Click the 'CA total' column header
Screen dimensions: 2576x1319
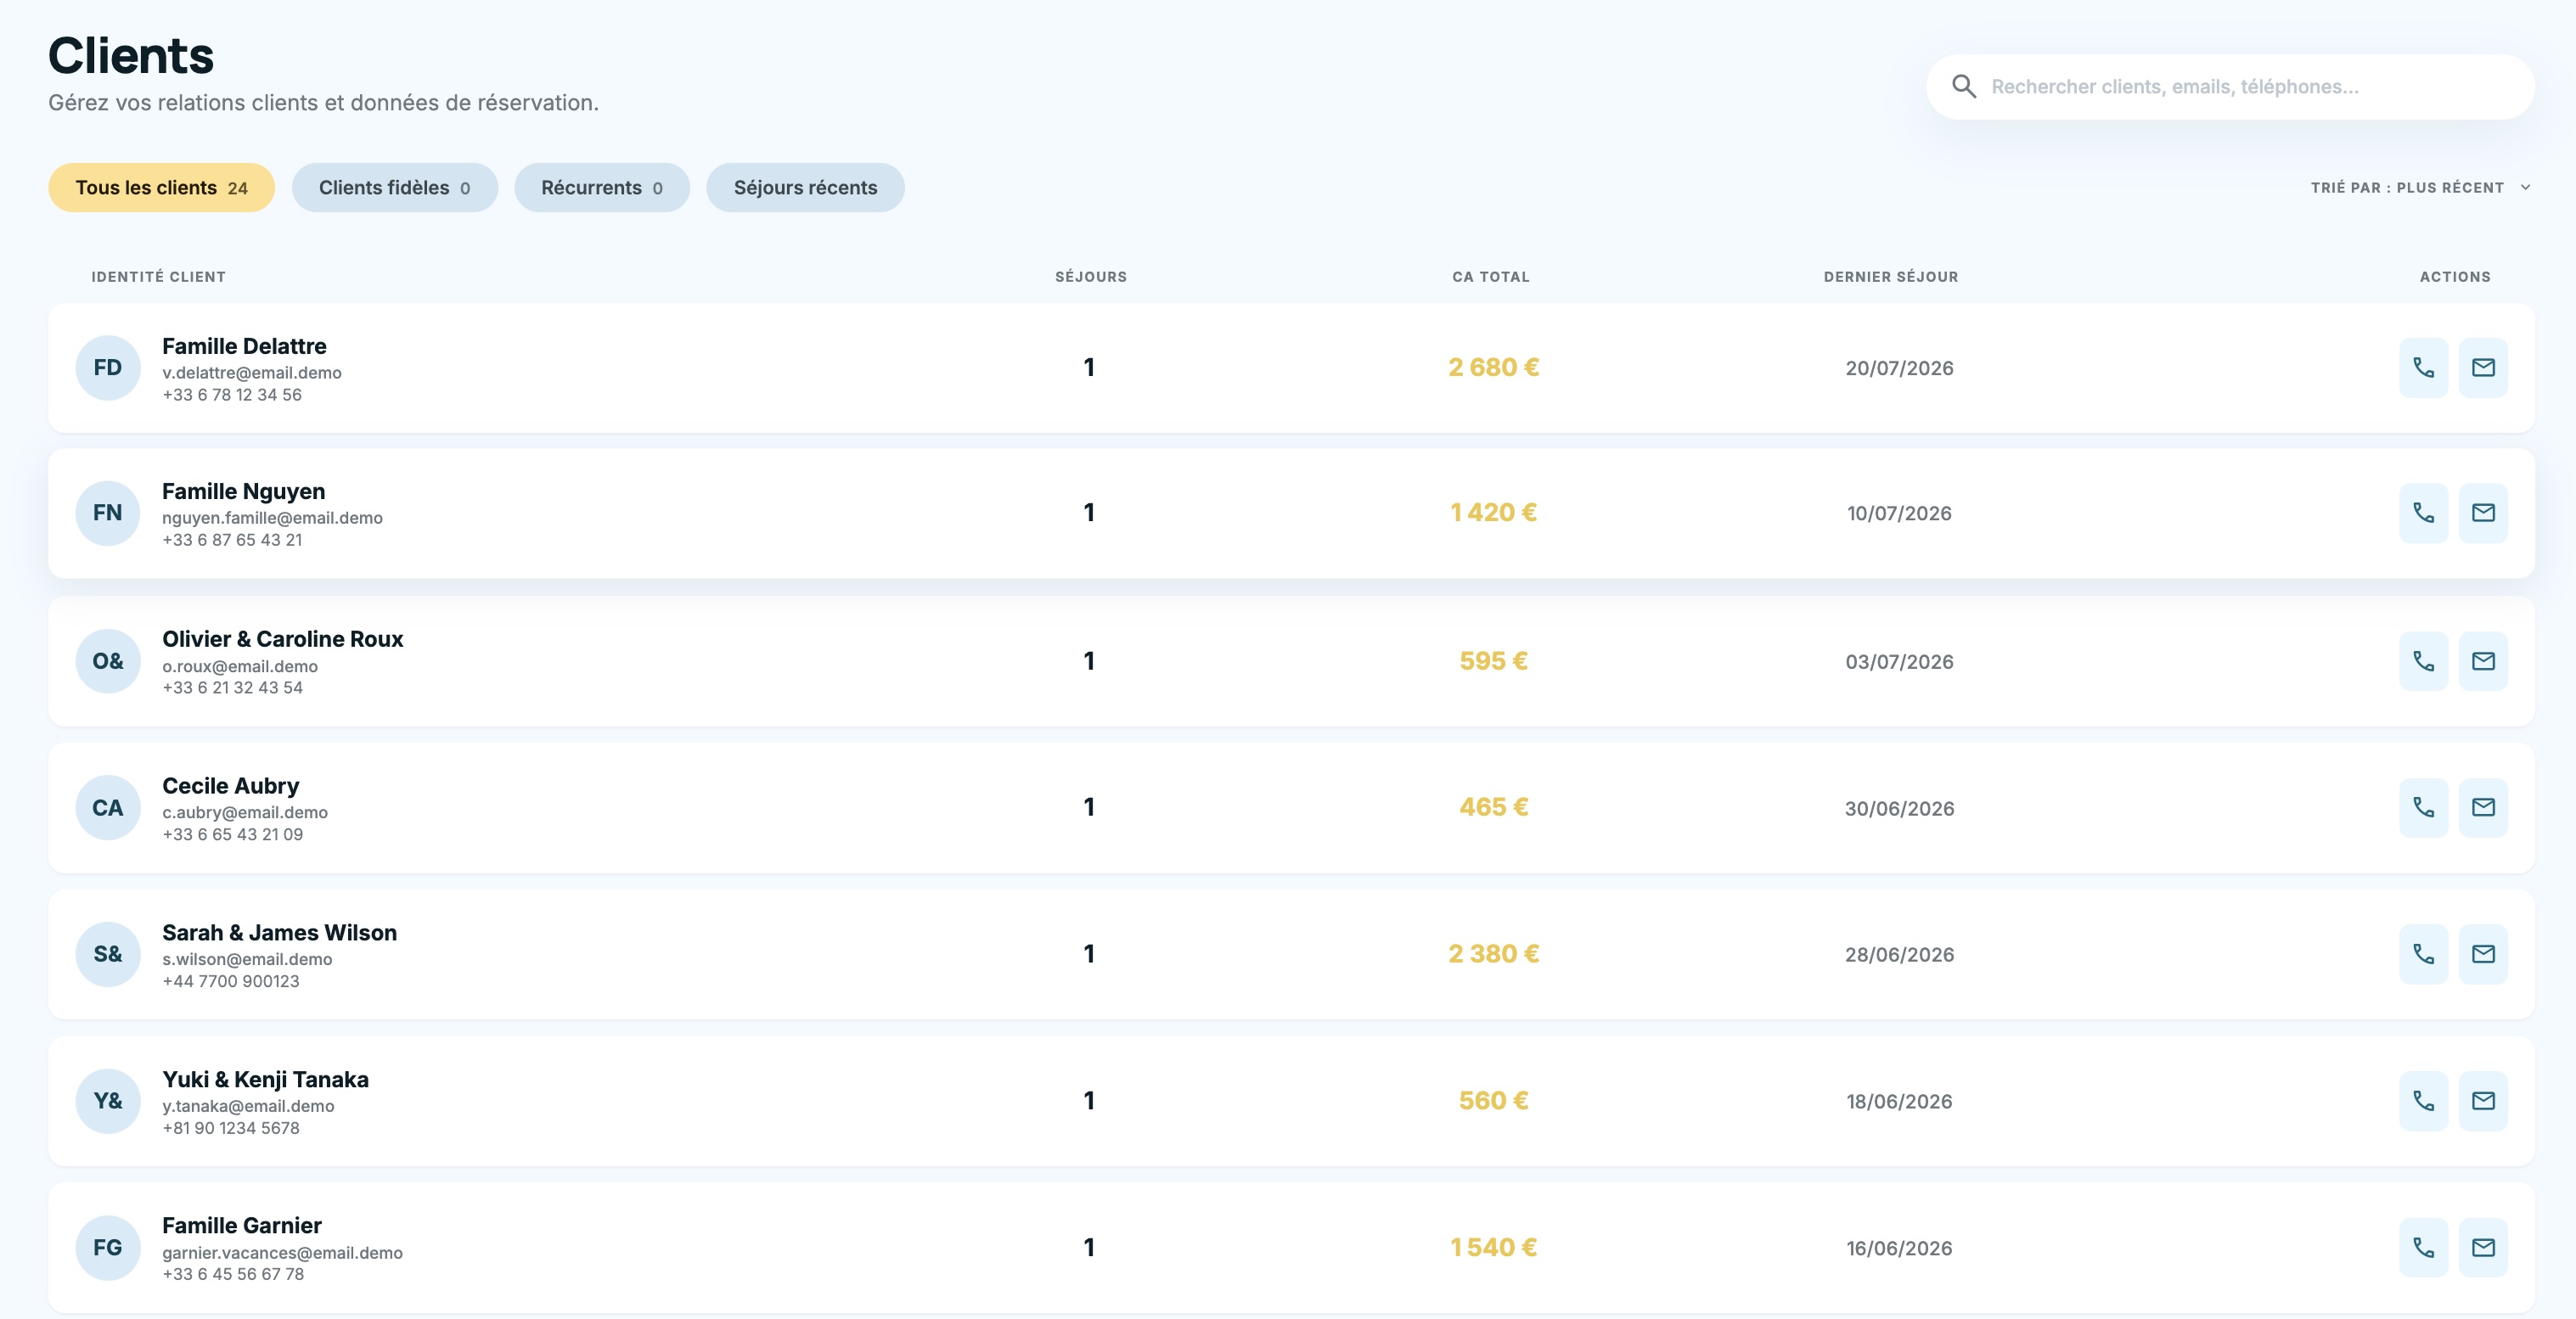1491,277
